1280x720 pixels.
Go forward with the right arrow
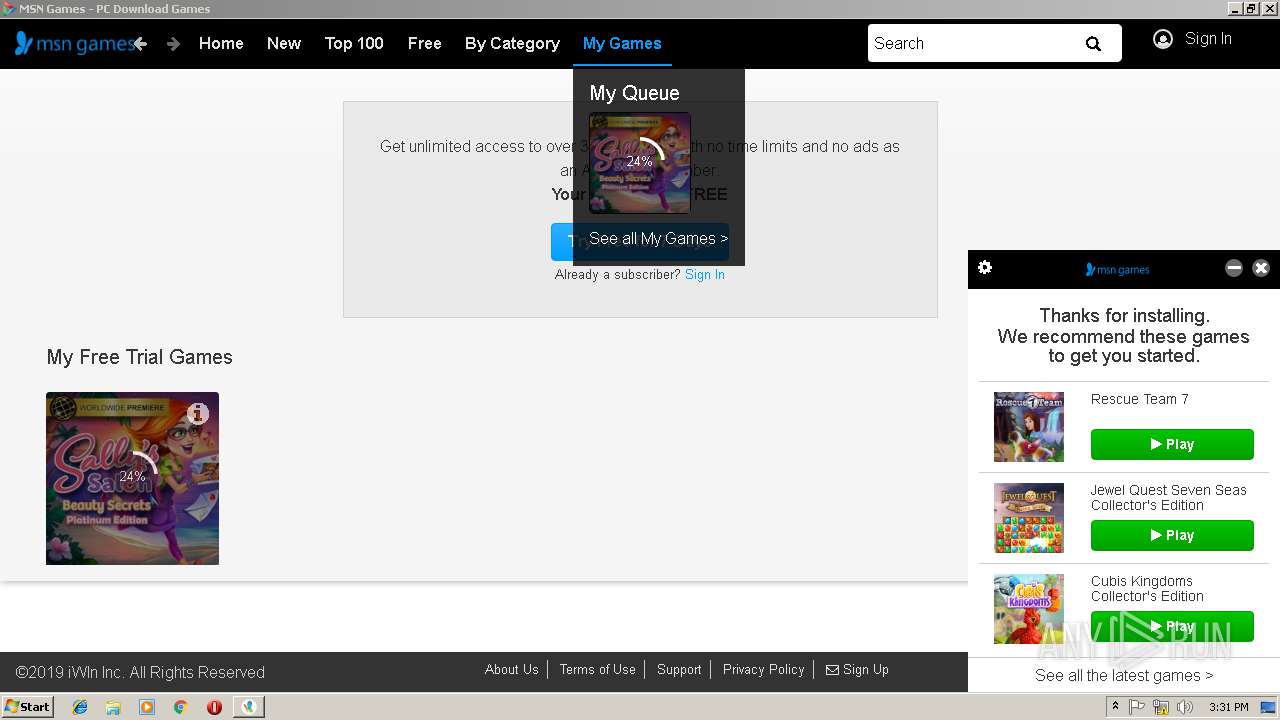click(173, 43)
